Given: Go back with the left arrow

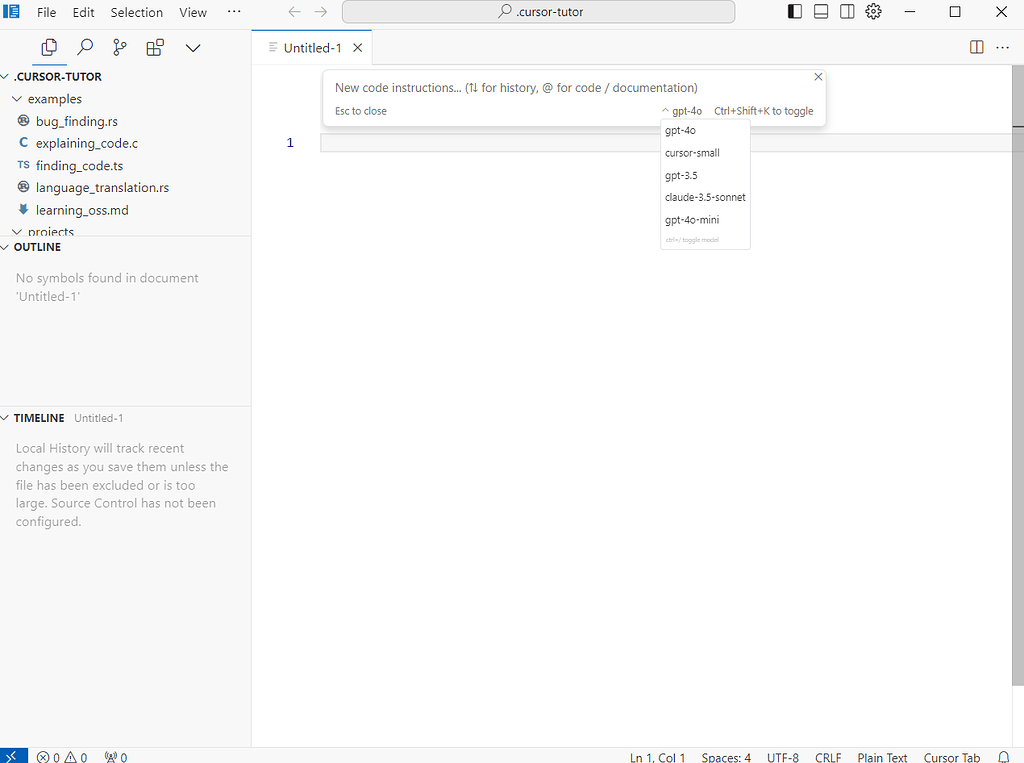Looking at the screenshot, I should click(295, 12).
